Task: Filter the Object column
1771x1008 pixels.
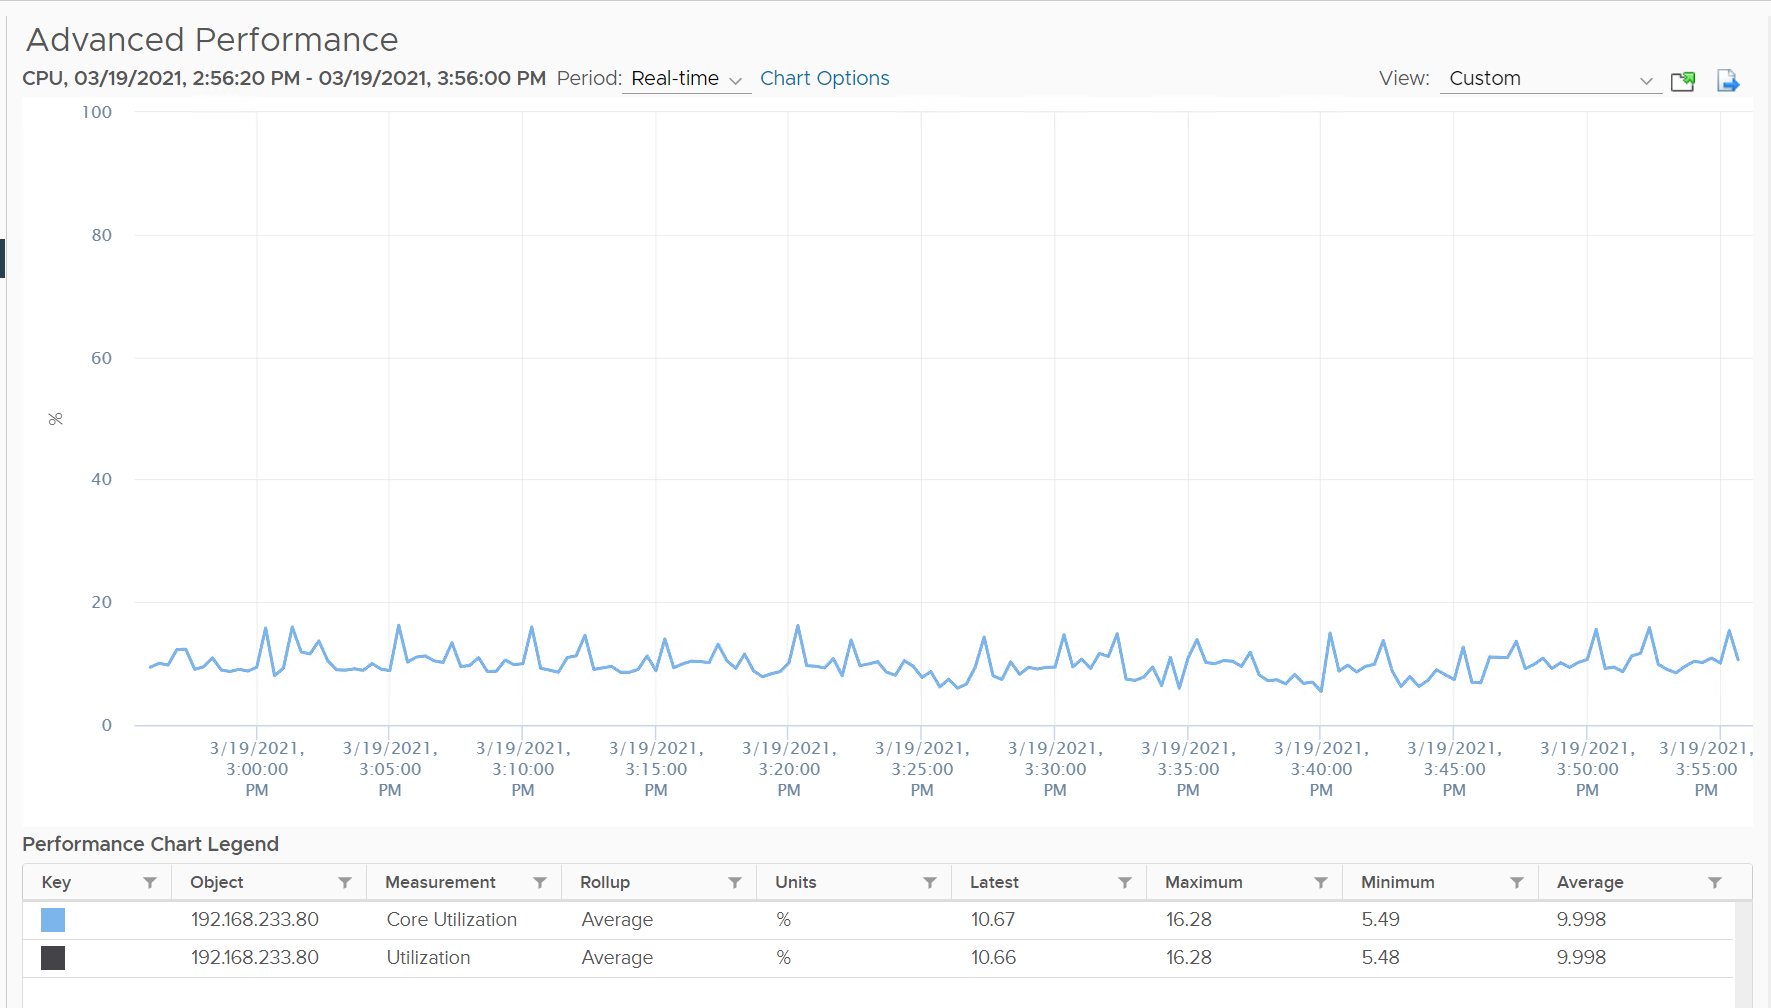Action: [345, 882]
